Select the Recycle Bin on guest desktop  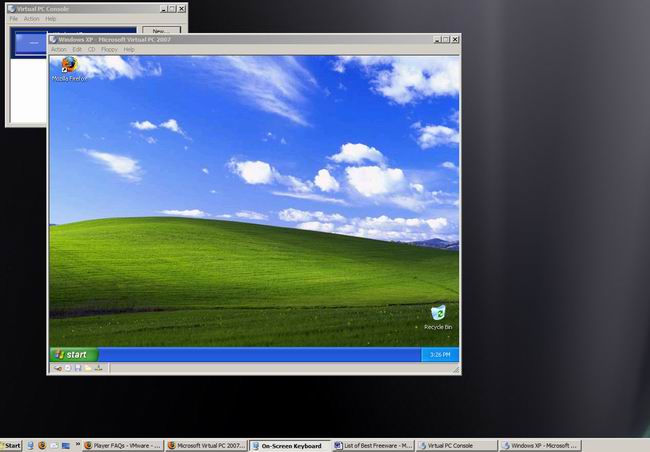click(438, 317)
